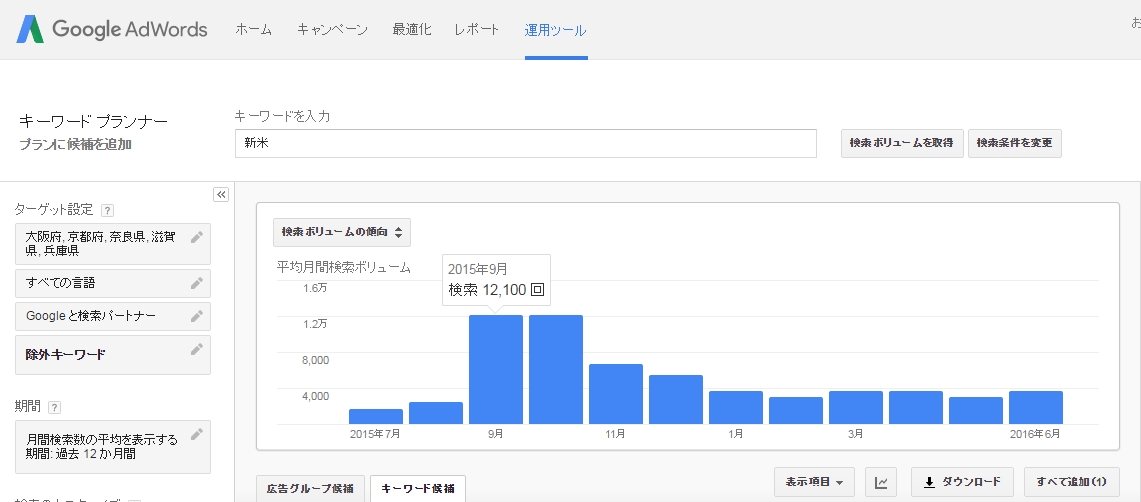Click 検索 12,100 回 tooltip text

(x=496, y=290)
